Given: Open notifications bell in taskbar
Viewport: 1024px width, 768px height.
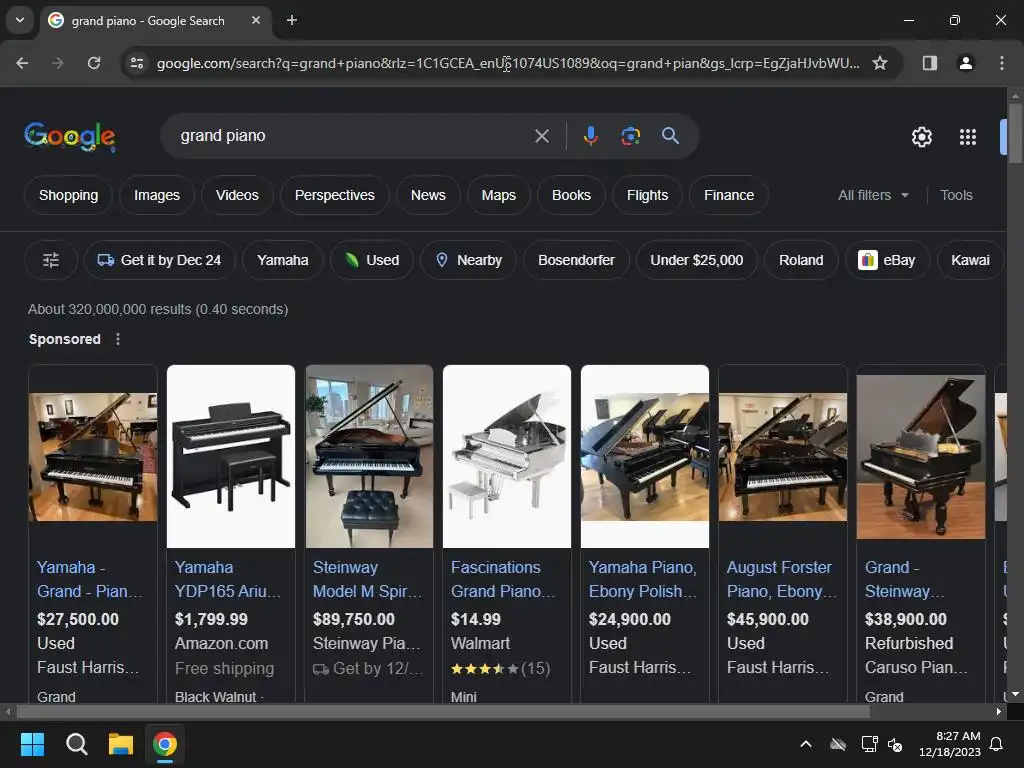Looking at the screenshot, I should [997, 744].
